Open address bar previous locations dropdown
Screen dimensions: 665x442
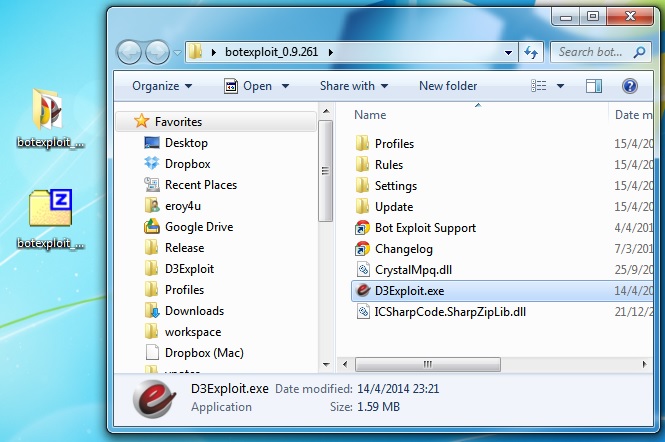tap(508, 53)
